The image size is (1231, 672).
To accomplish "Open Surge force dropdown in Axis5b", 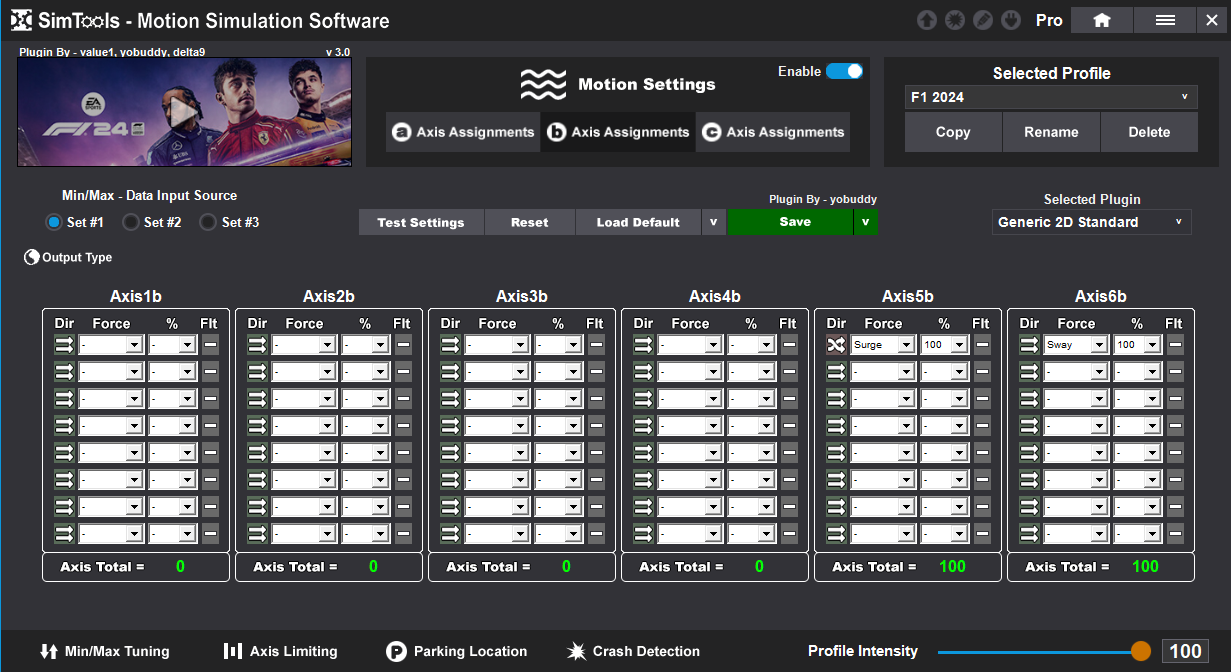I will [x=883, y=344].
